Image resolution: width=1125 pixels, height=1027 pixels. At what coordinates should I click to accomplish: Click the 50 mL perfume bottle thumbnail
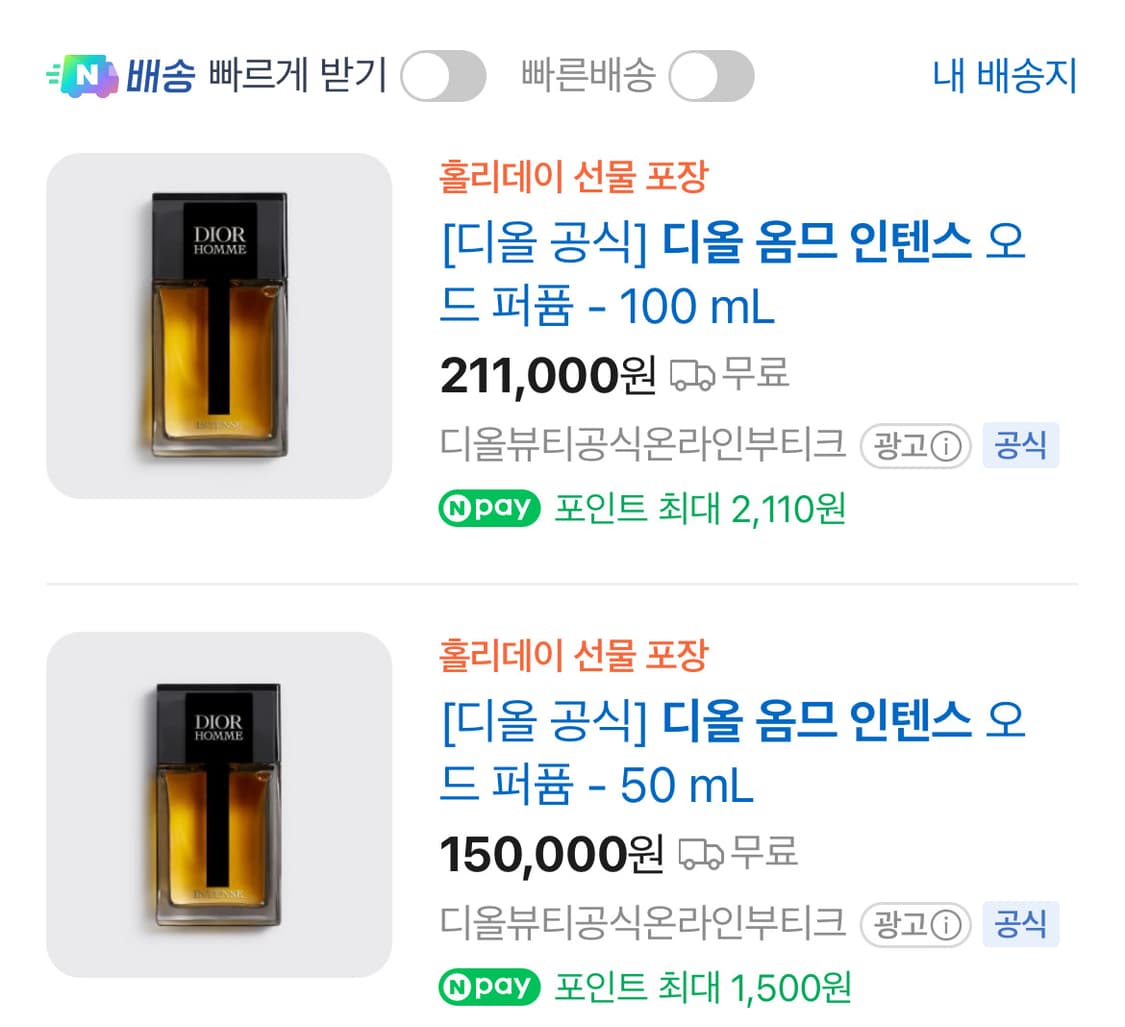click(219, 805)
